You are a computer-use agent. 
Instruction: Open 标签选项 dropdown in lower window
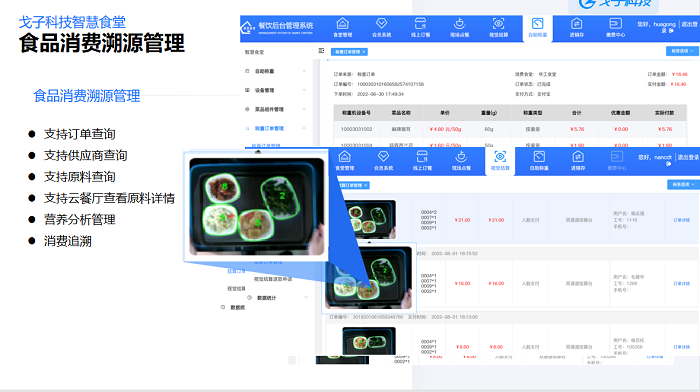coord(683,184)
